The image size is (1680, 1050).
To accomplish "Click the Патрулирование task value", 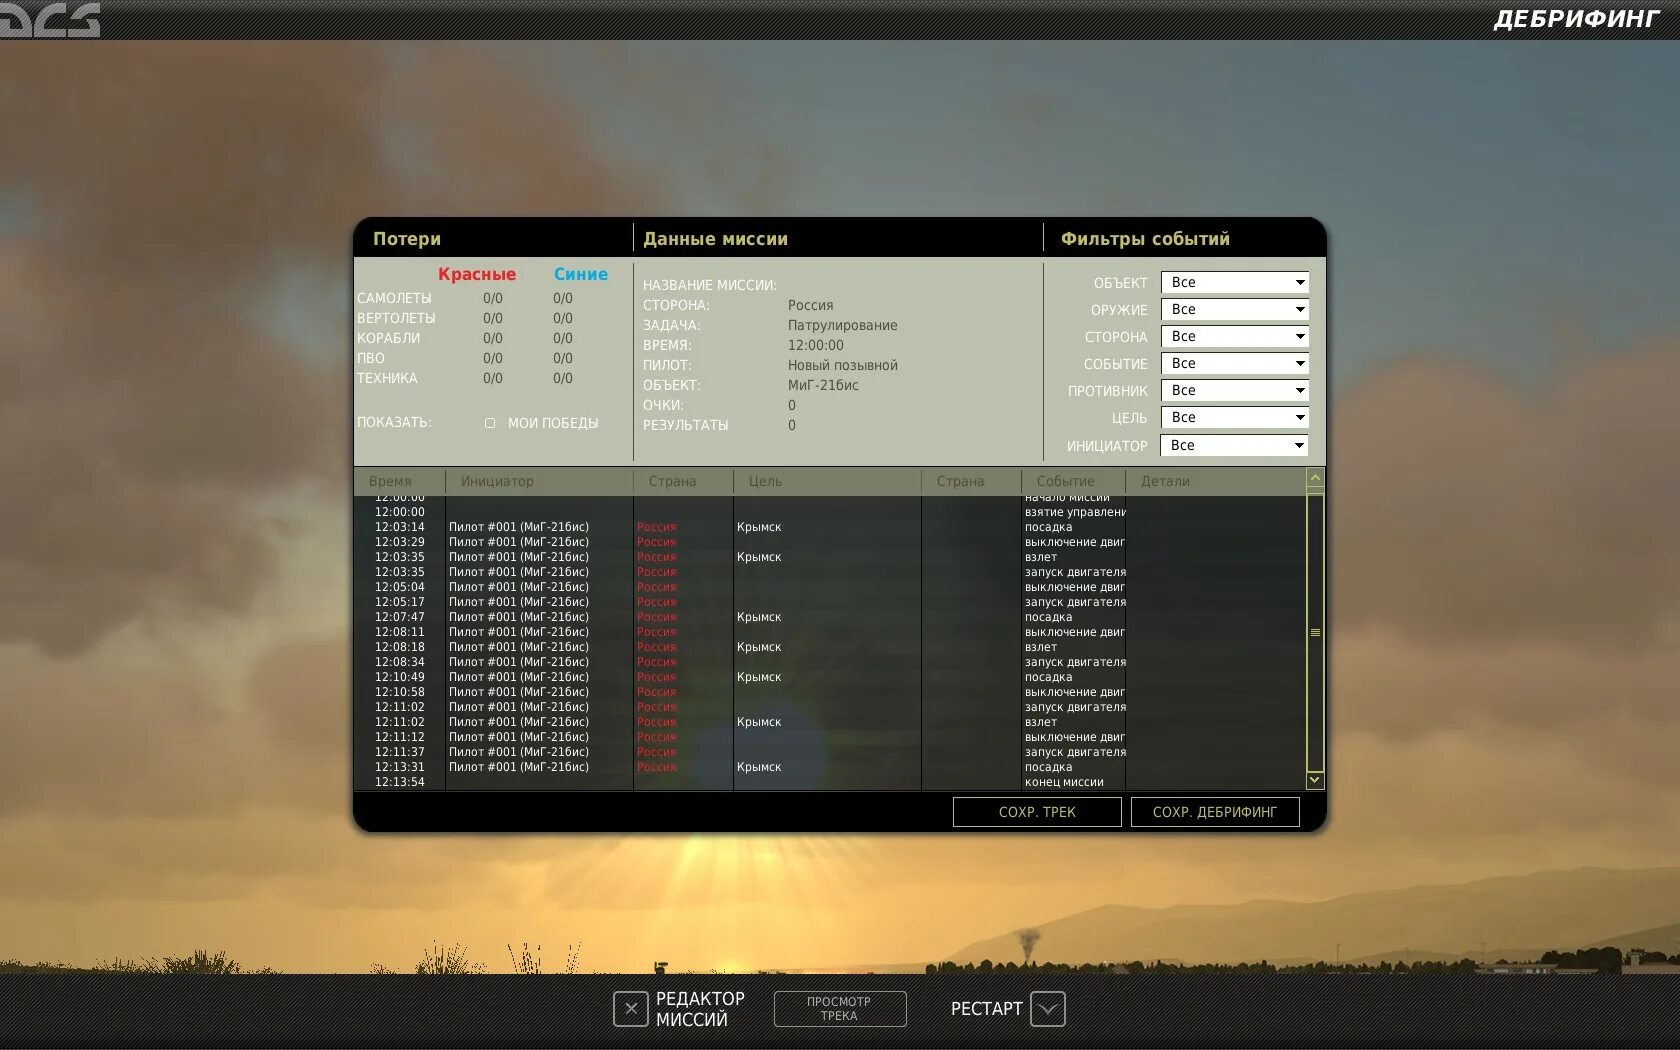I will (843, 325).
